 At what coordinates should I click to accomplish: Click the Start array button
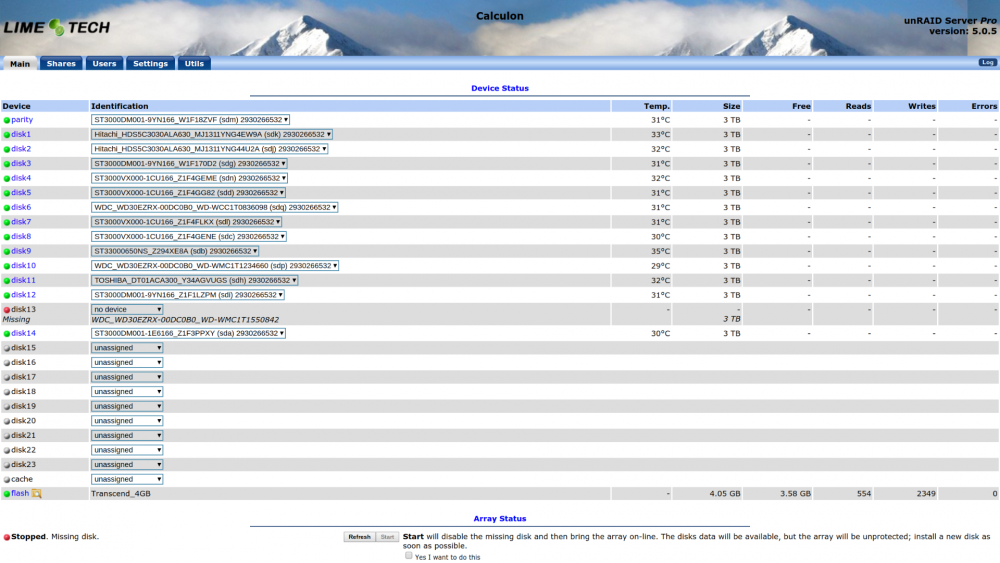pos(387,537)
